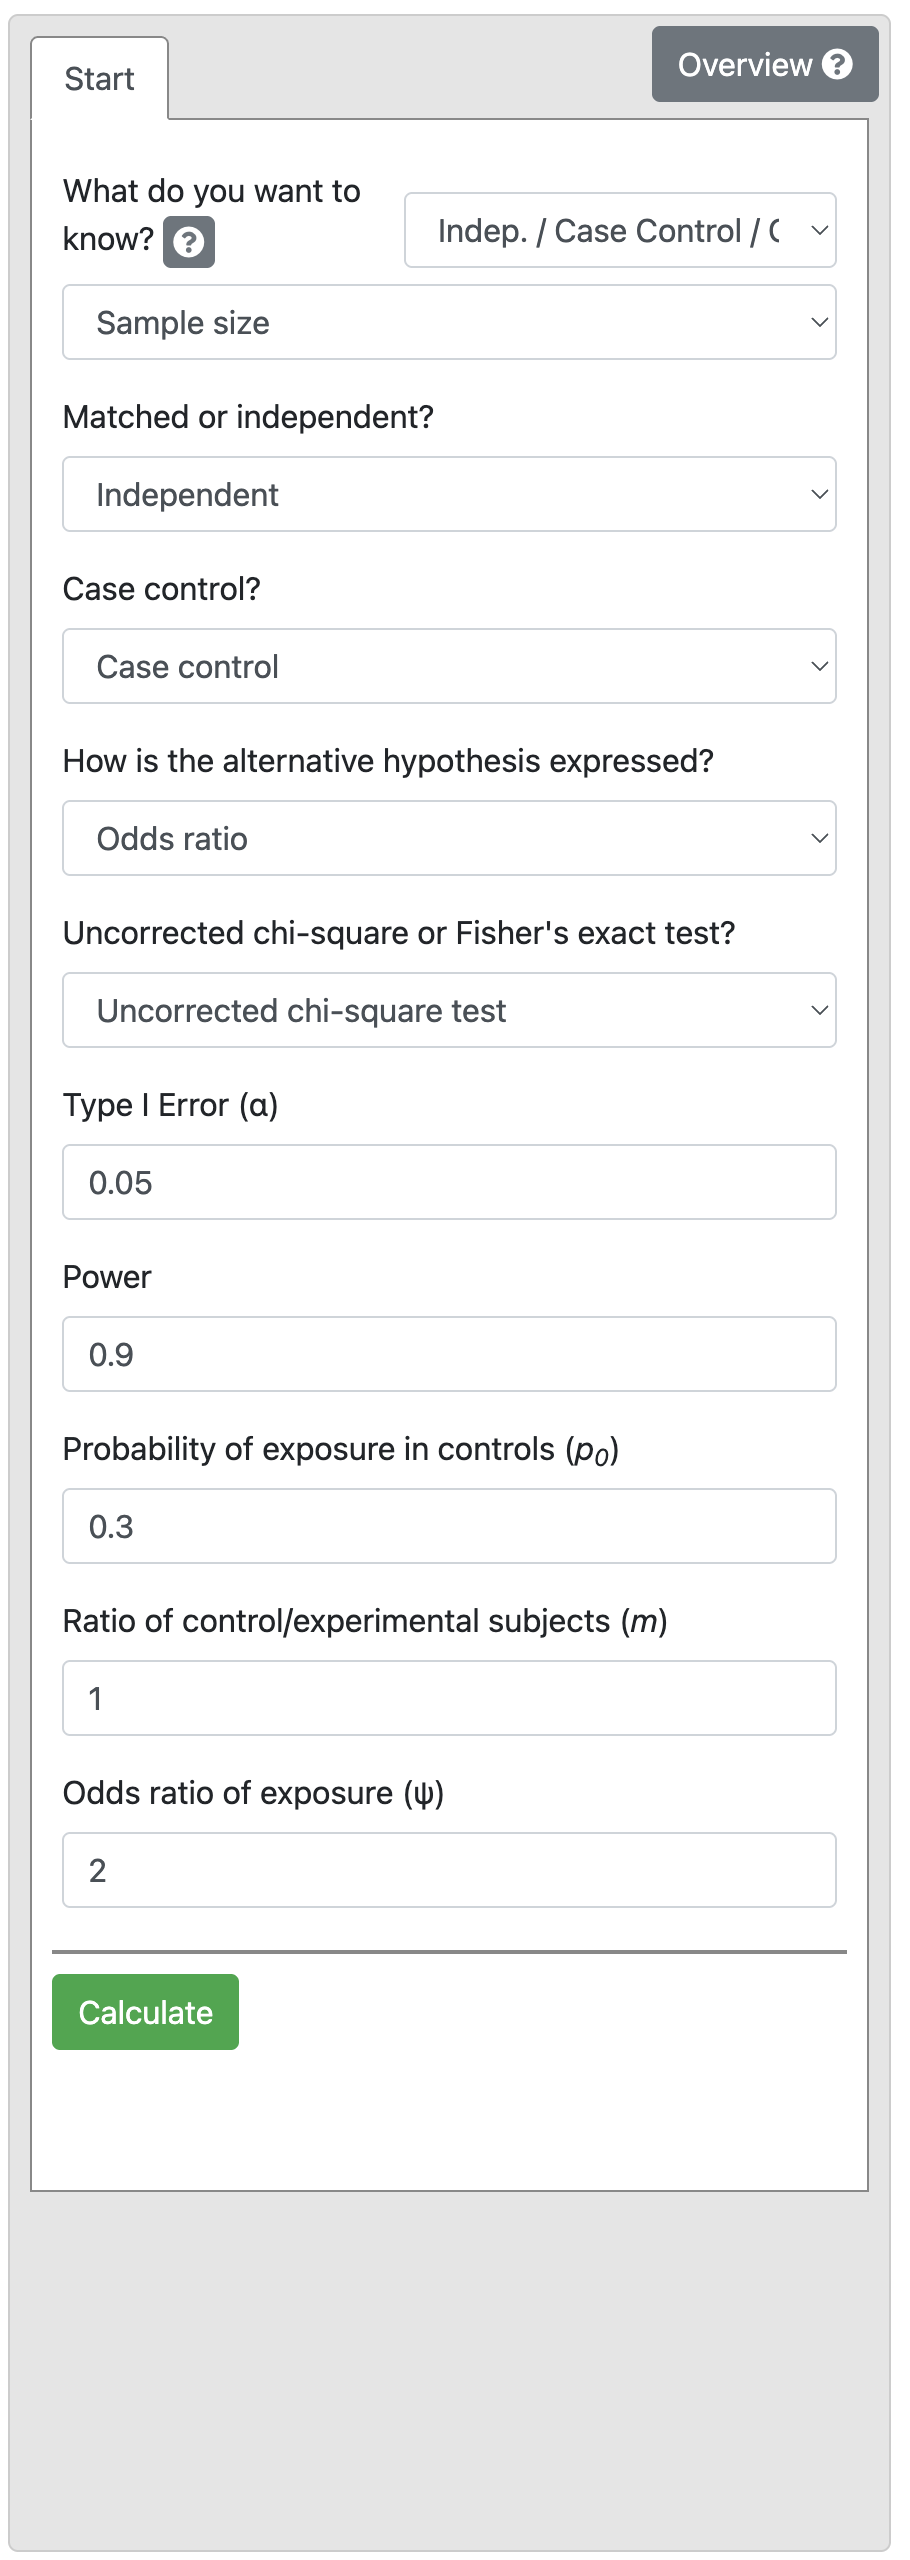Open the Matched or independent dropdown

pyautogui.click(x=448, y=495)
